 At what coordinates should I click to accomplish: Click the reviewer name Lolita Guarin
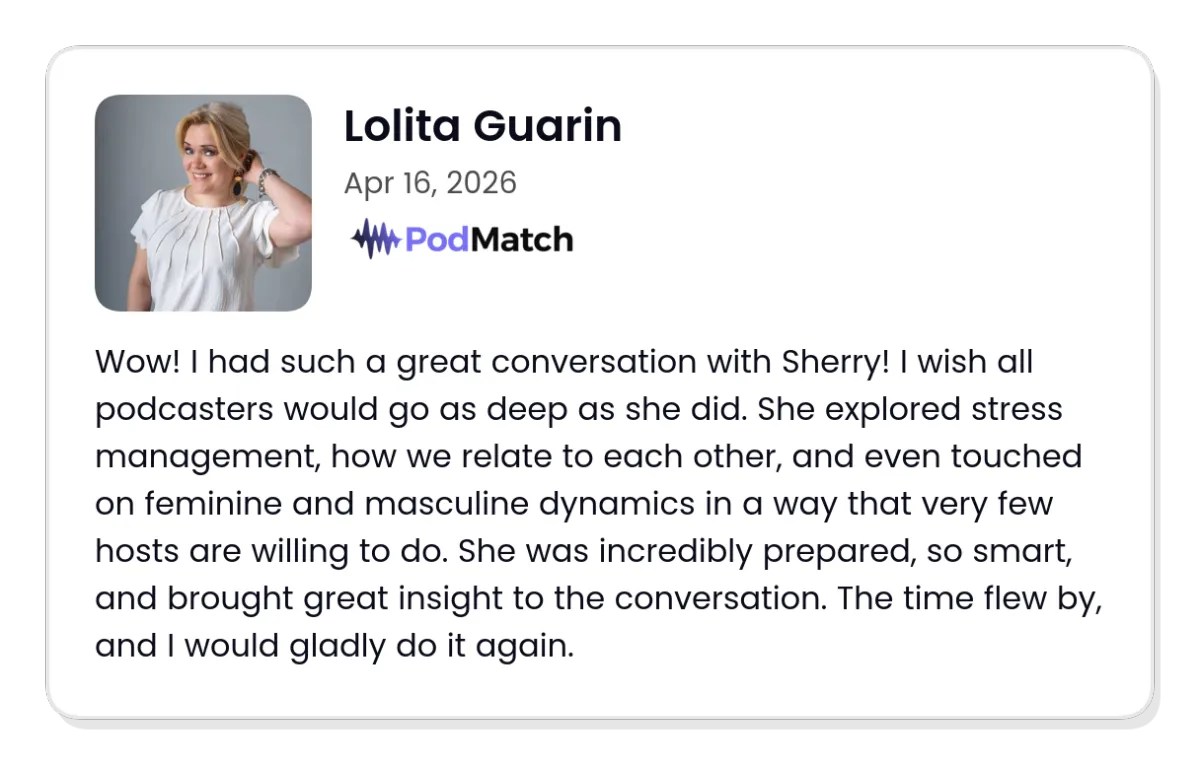[483, 127]
